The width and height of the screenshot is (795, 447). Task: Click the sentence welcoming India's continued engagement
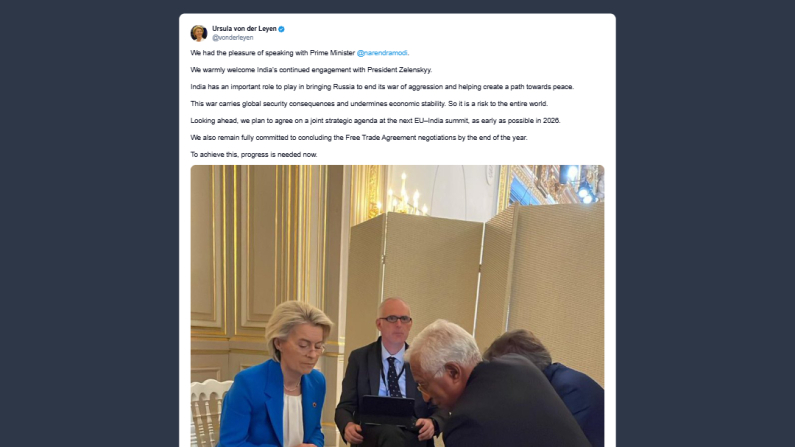(x=311, y=70)
